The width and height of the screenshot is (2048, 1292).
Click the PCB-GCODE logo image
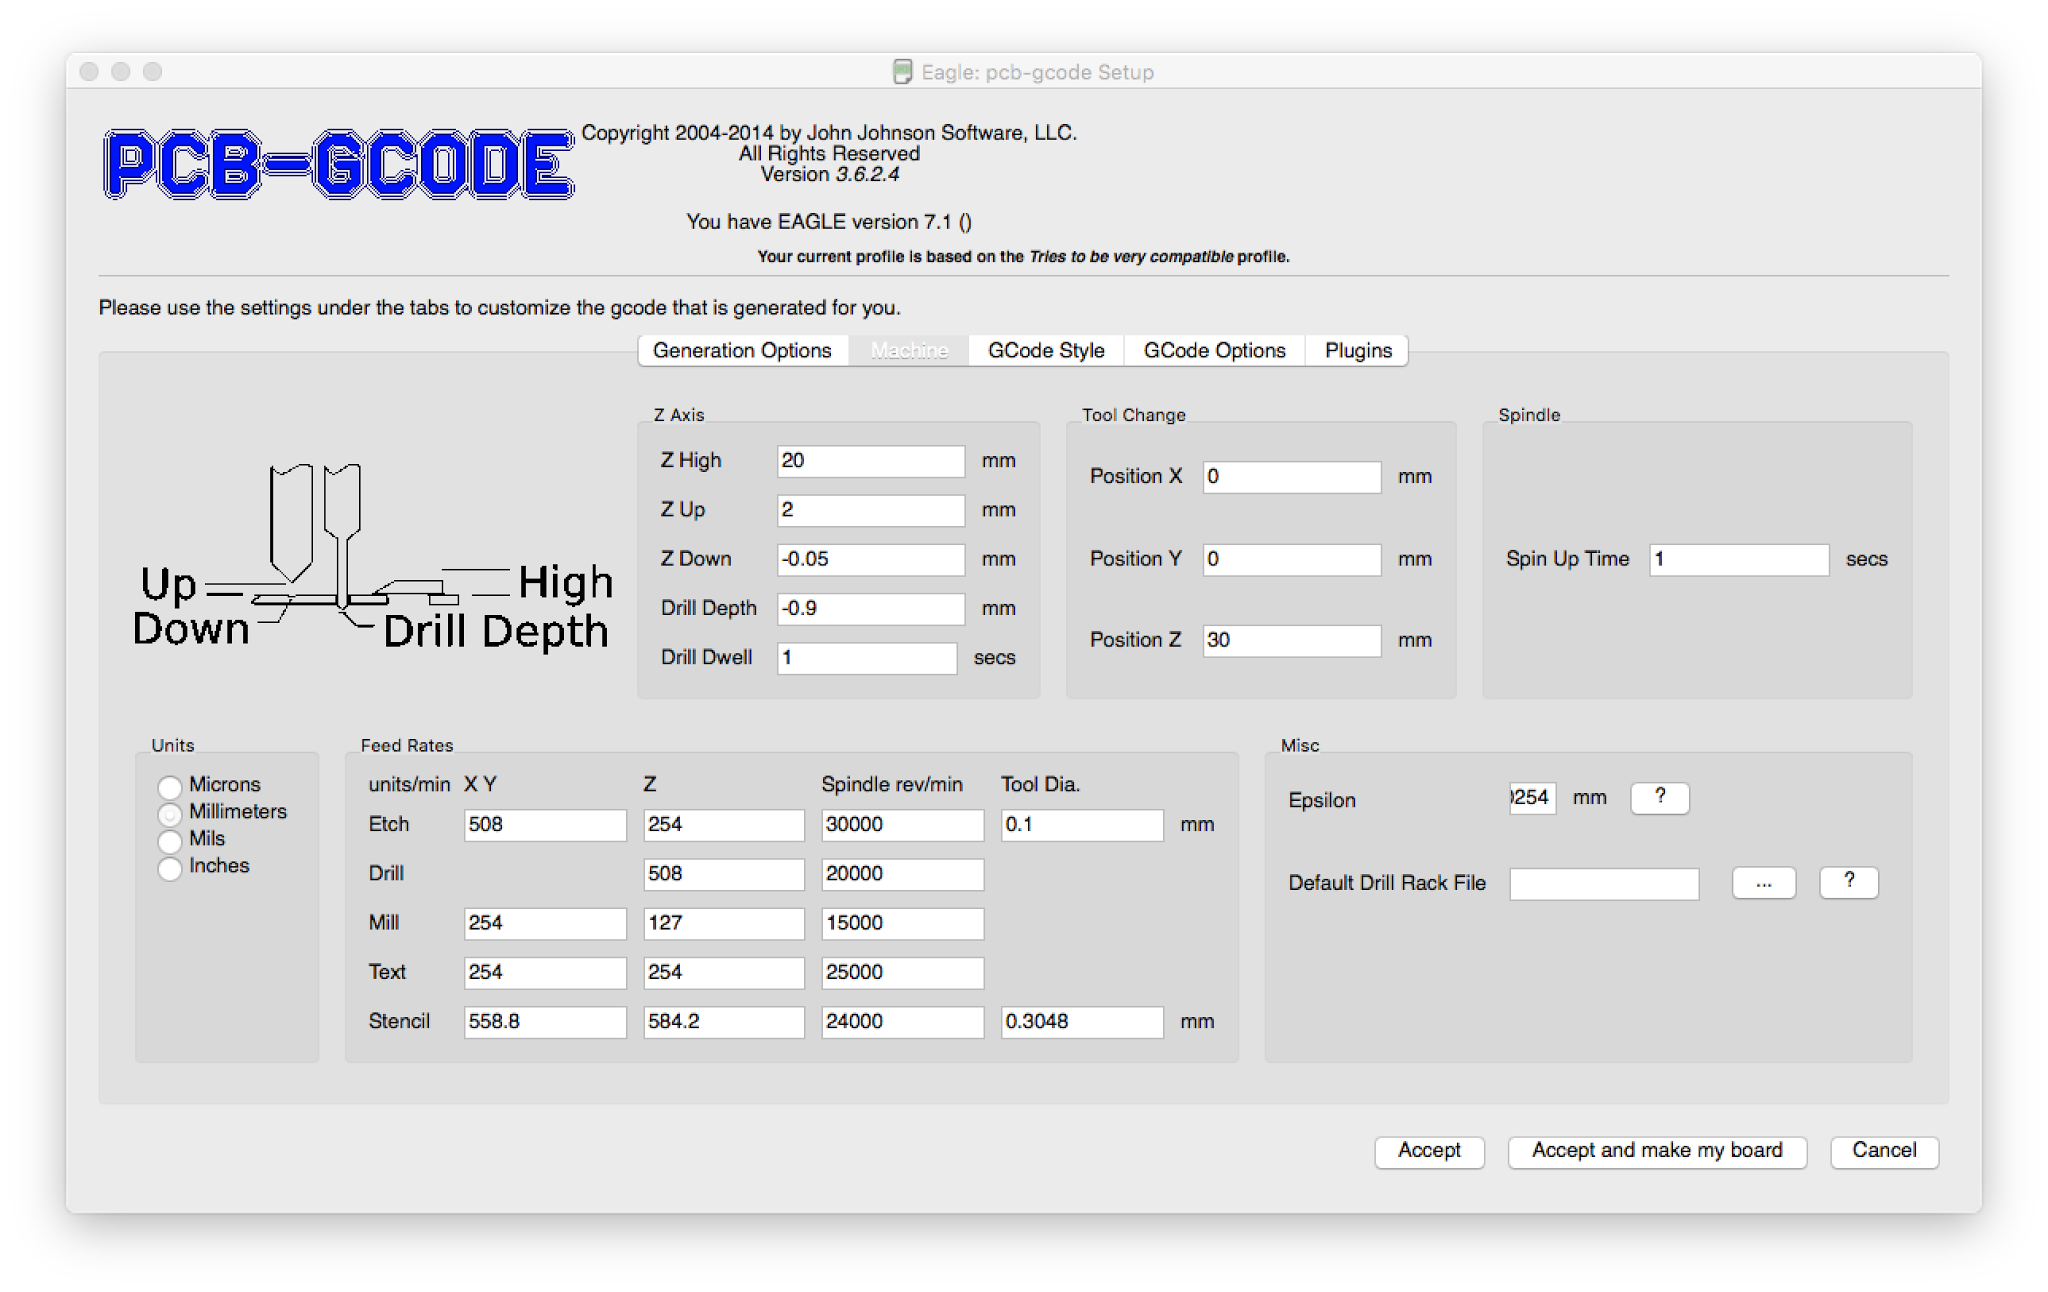click(338, 163)
